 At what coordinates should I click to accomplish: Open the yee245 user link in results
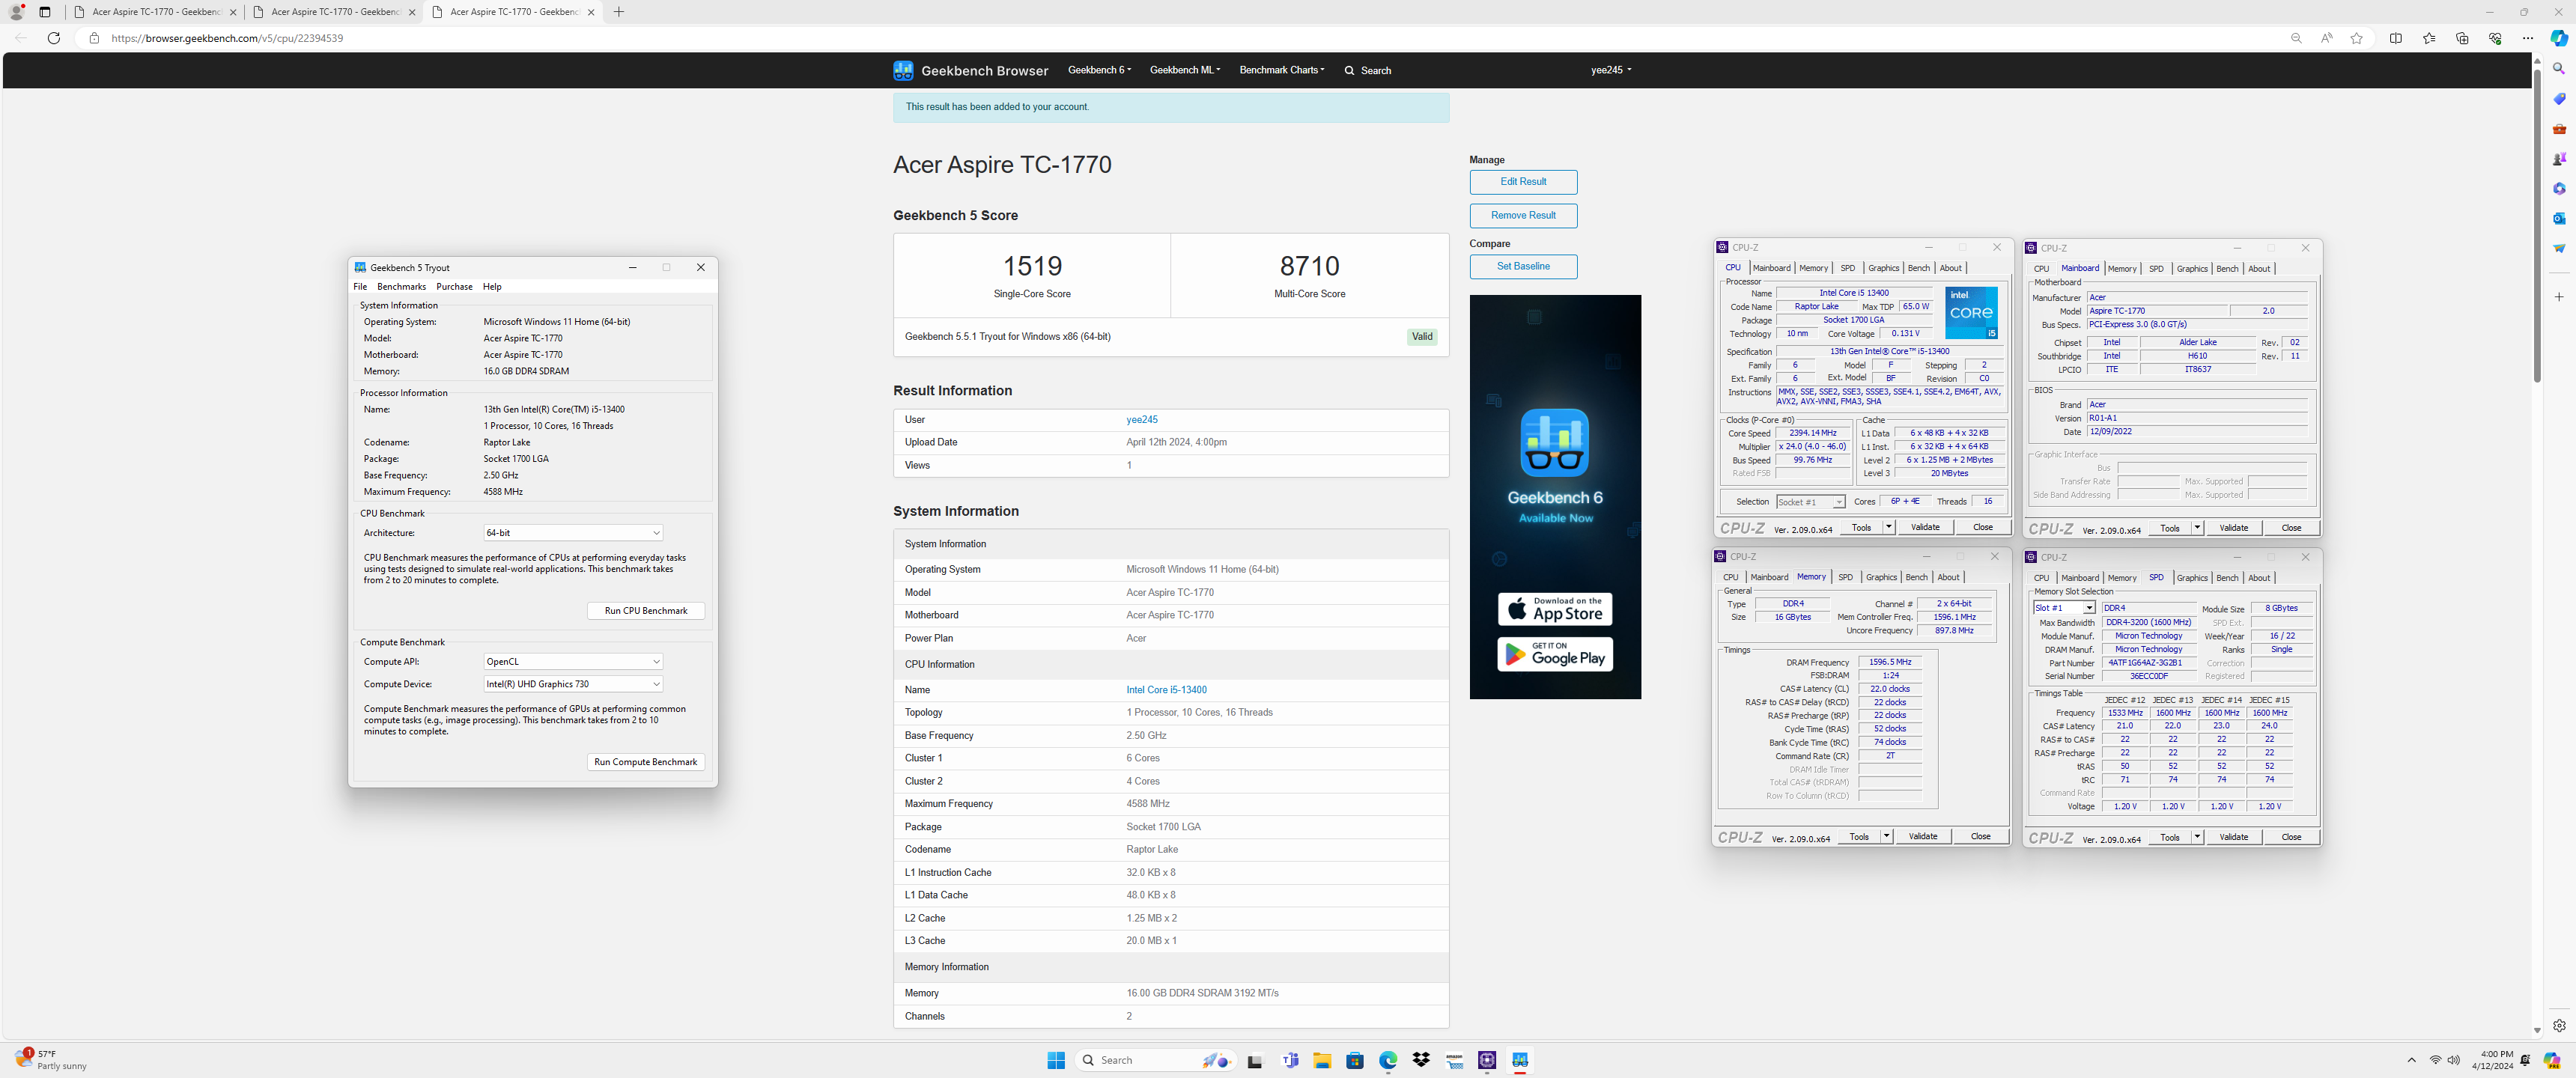coord(1142,420)
